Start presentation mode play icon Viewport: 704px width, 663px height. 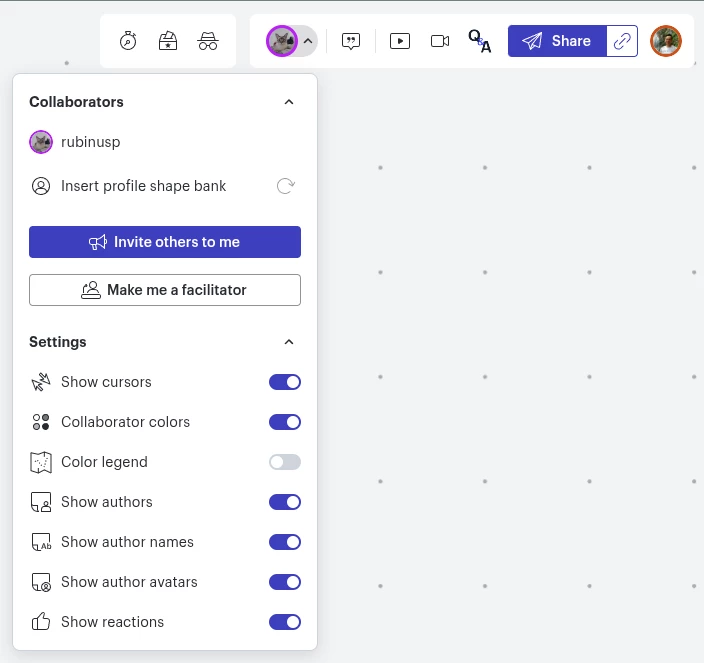pos(400,41)
